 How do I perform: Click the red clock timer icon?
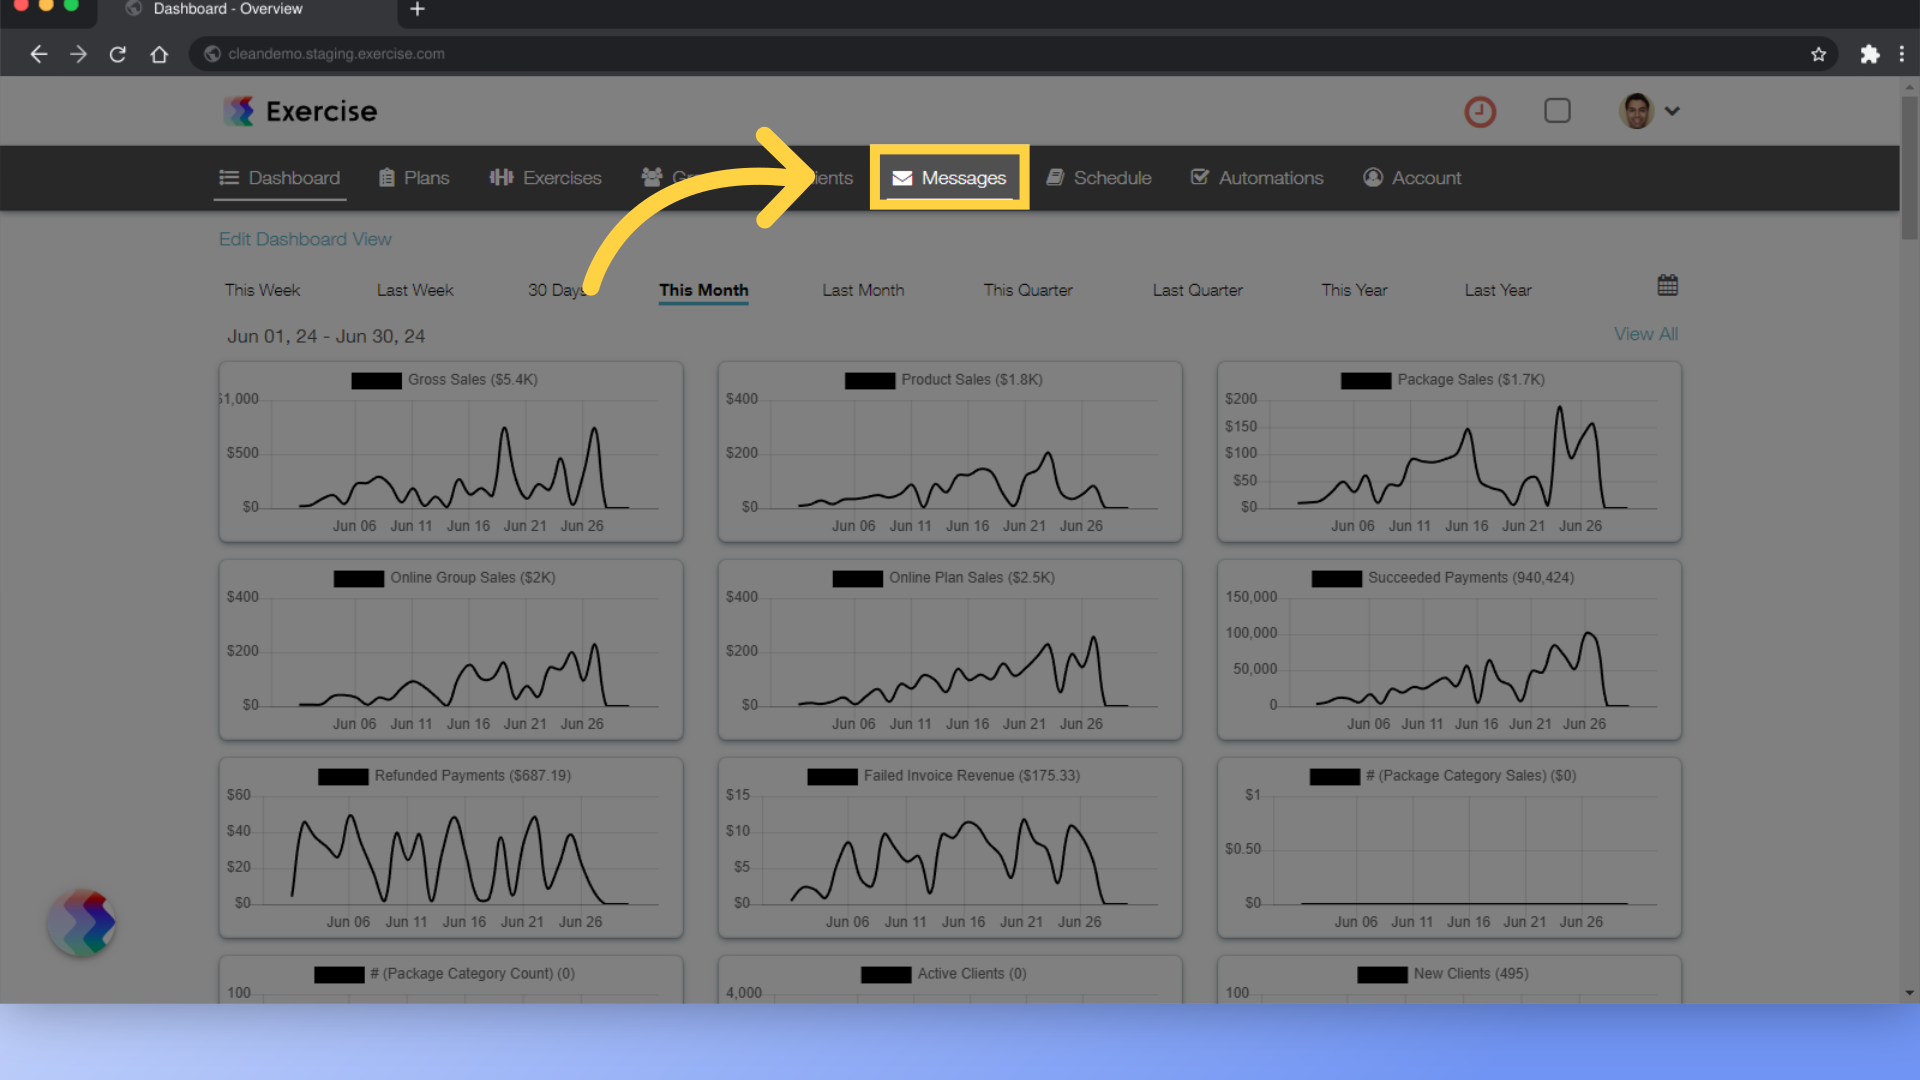1480,111
